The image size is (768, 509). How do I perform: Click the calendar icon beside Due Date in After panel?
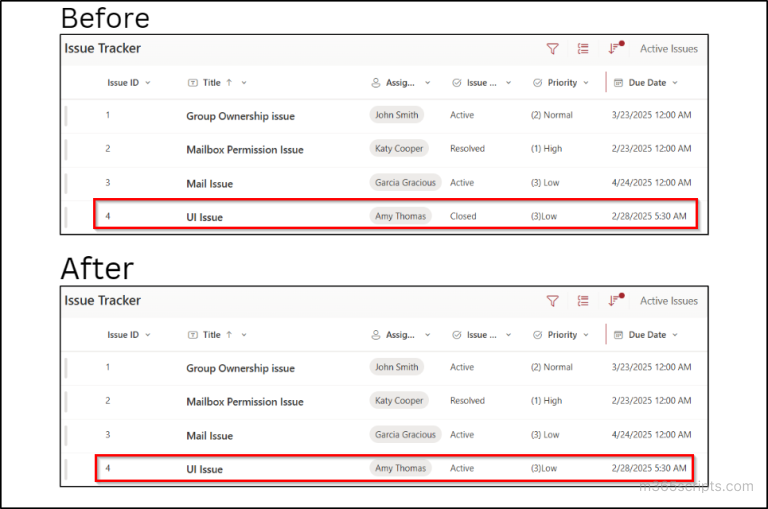(x=619, y=335)
